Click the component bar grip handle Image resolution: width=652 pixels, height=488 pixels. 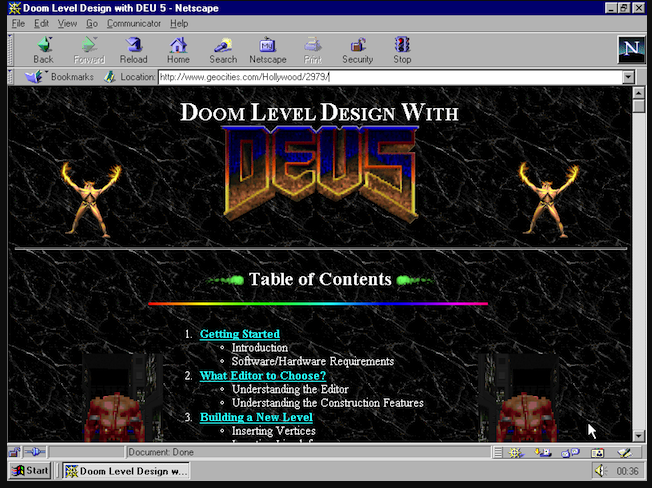point(498,453)
